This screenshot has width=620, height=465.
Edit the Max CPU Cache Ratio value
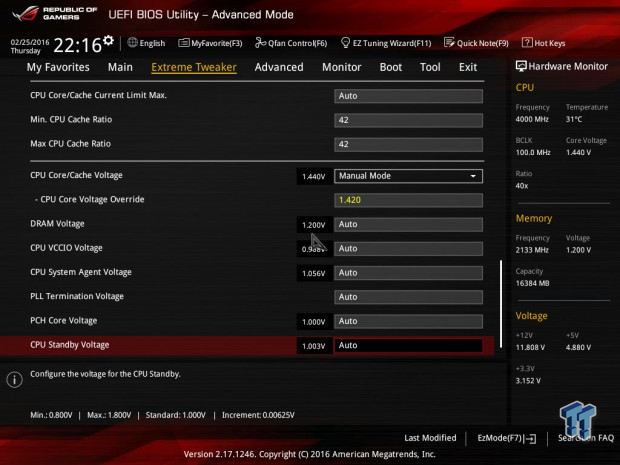pos(408,144)
